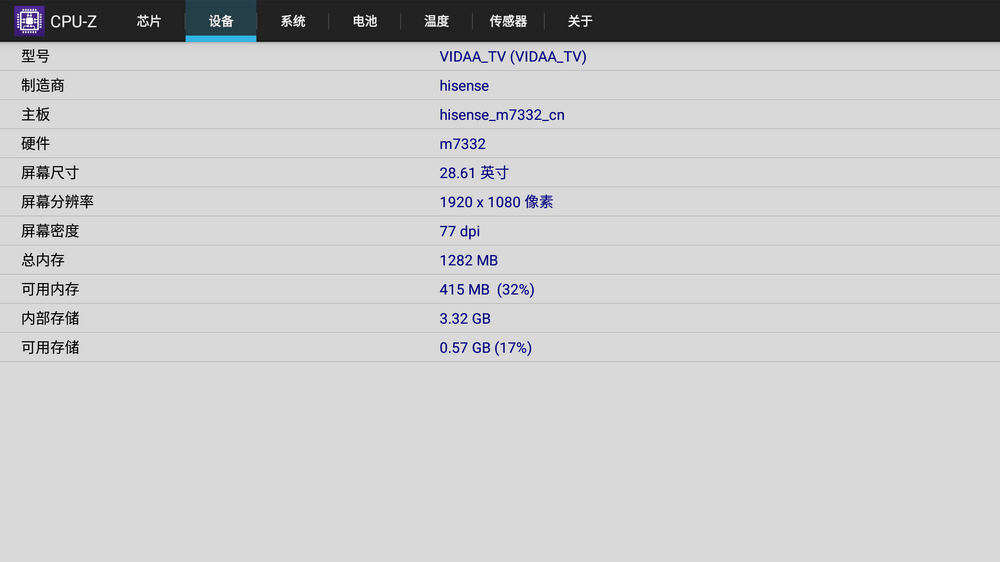Click the CPU-Z app logo icon
1000x562 pixels.
(29, 21)
